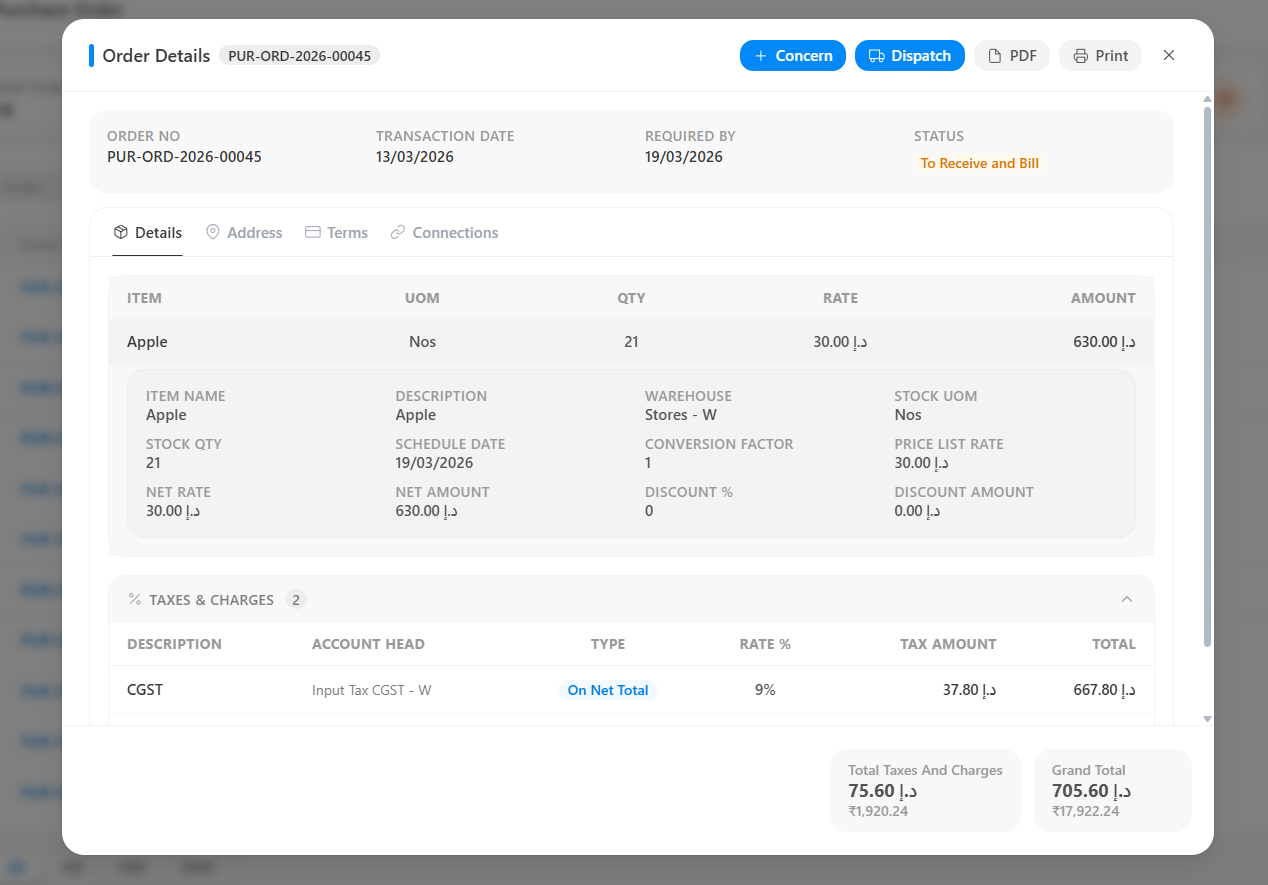Go to the Terms tab
This screenshot has height=885, width=1268.
pos(336,233)
